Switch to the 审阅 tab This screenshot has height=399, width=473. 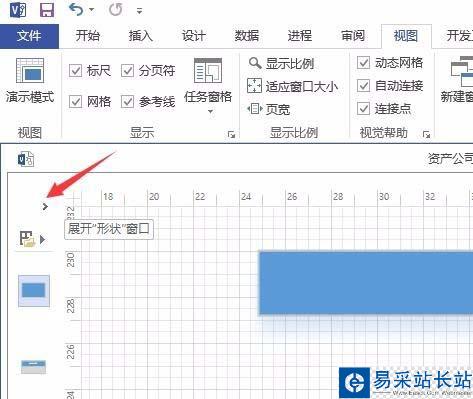coord(353,36)
